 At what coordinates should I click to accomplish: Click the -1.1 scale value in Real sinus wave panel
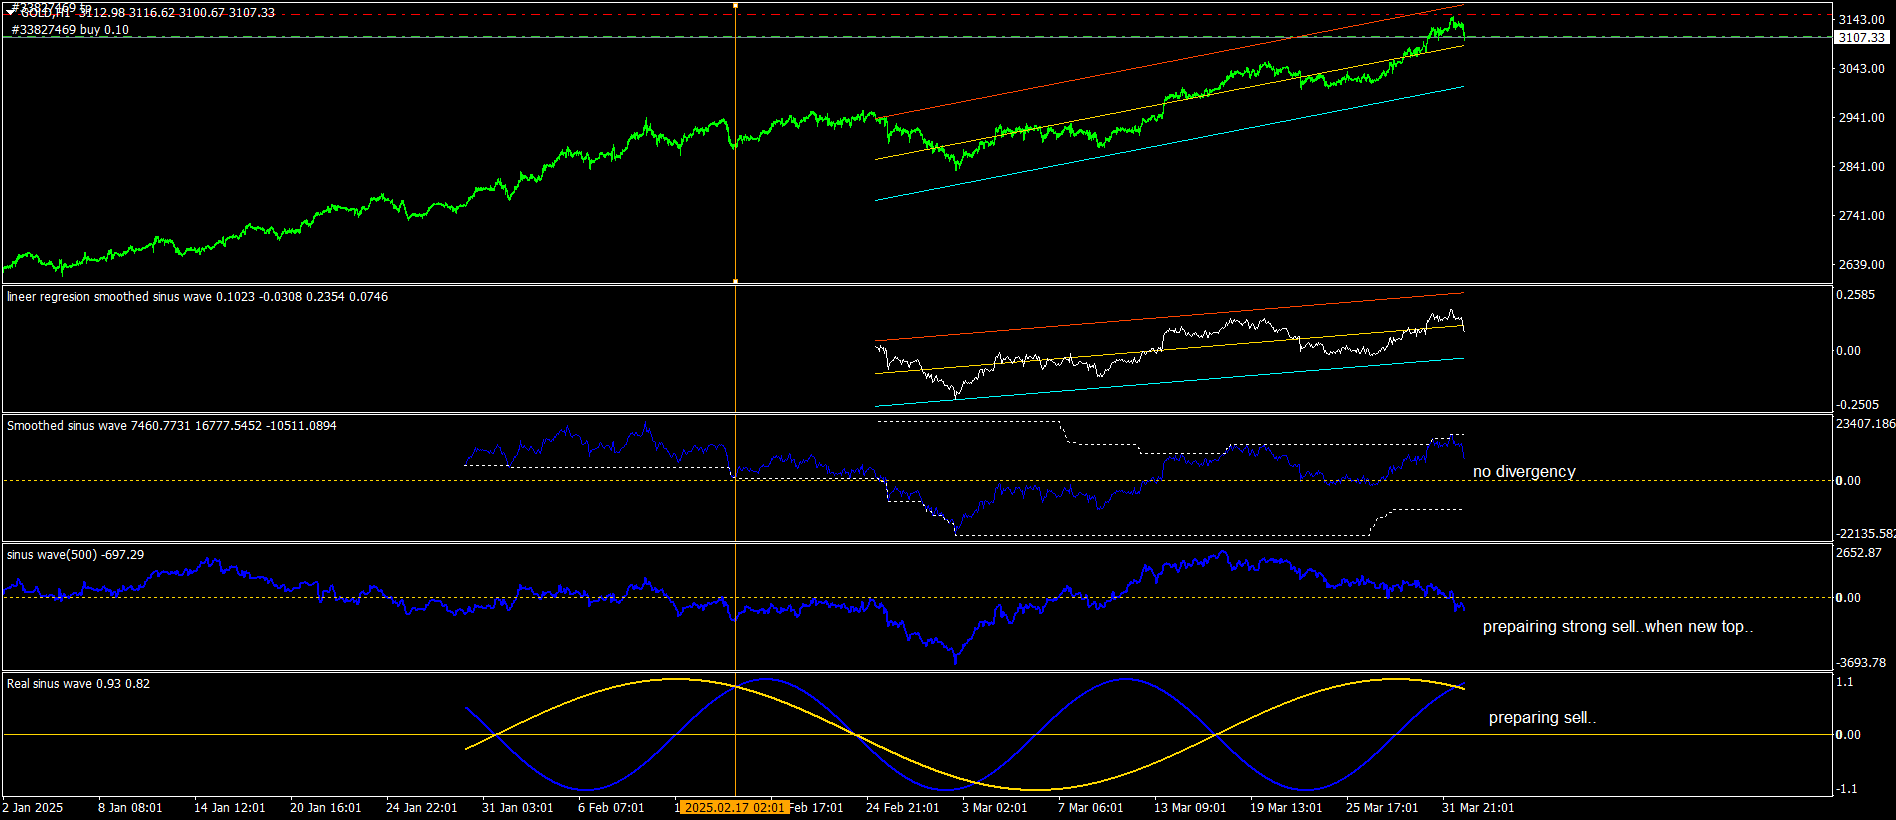pos(1847,789)
